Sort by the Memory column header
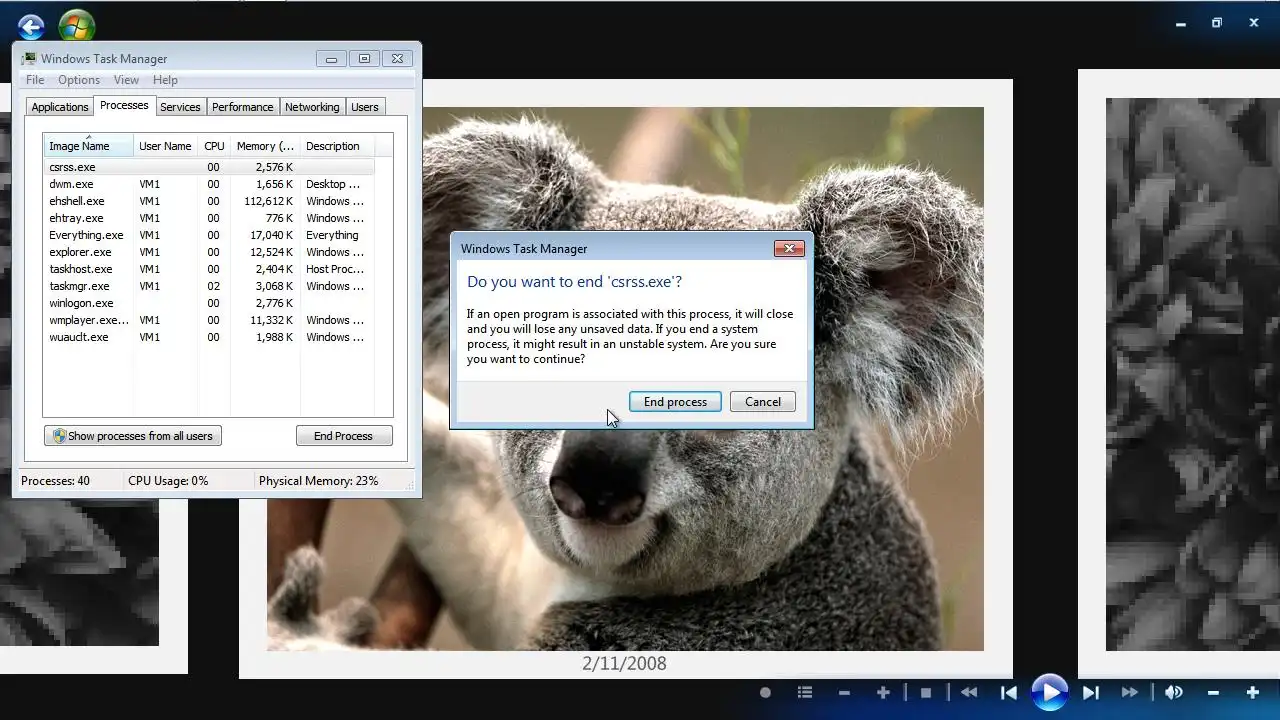The image size is (1280, 720). (x=264, y=146)
